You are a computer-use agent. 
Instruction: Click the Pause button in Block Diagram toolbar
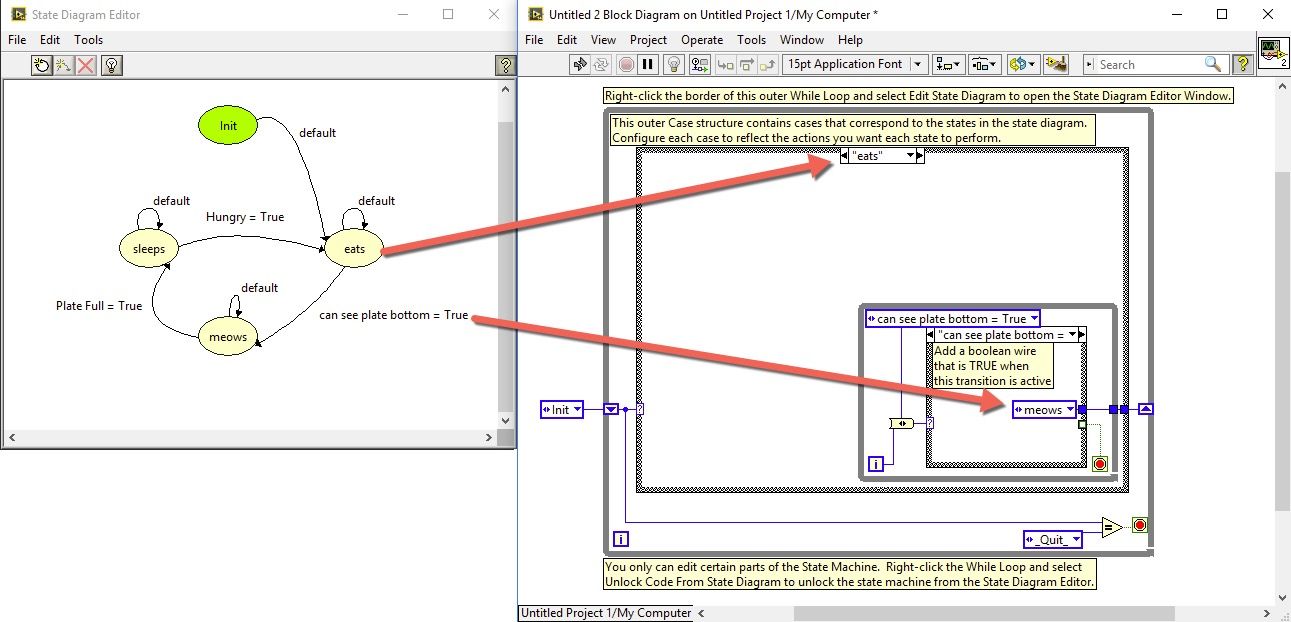(x=648, y=64)
